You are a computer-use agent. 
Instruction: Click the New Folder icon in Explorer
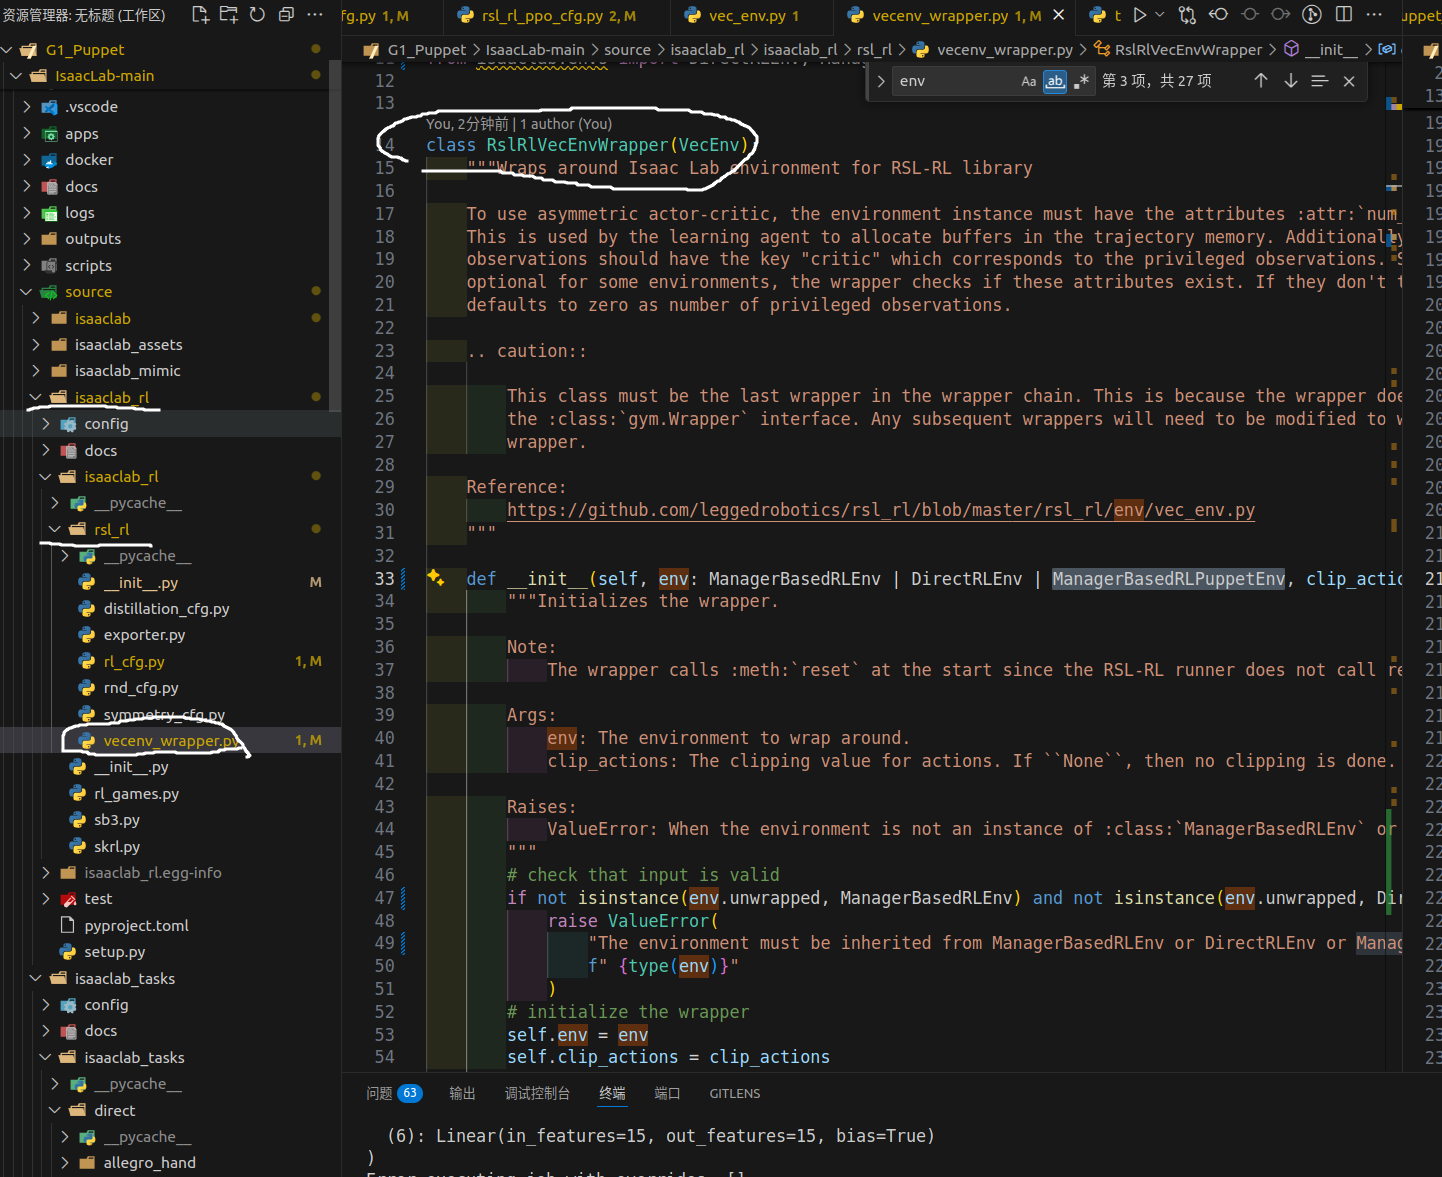click(229, 15)
